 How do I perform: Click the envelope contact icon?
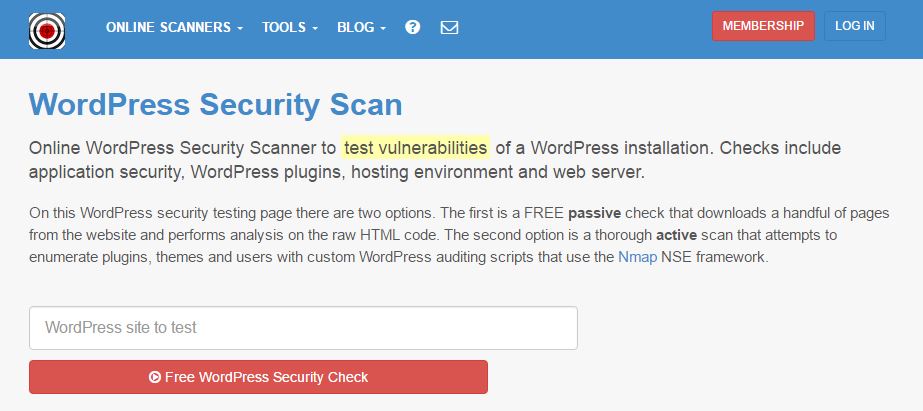(449, 27)
